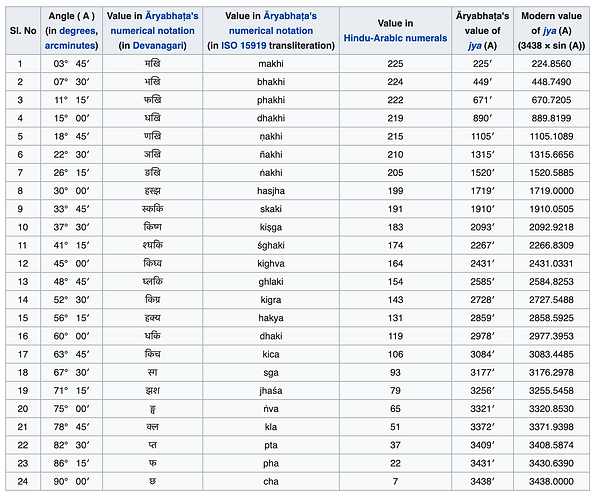Click serial number 12 cell
Viewport: 600px width, 498px height.
coord(23,263)
